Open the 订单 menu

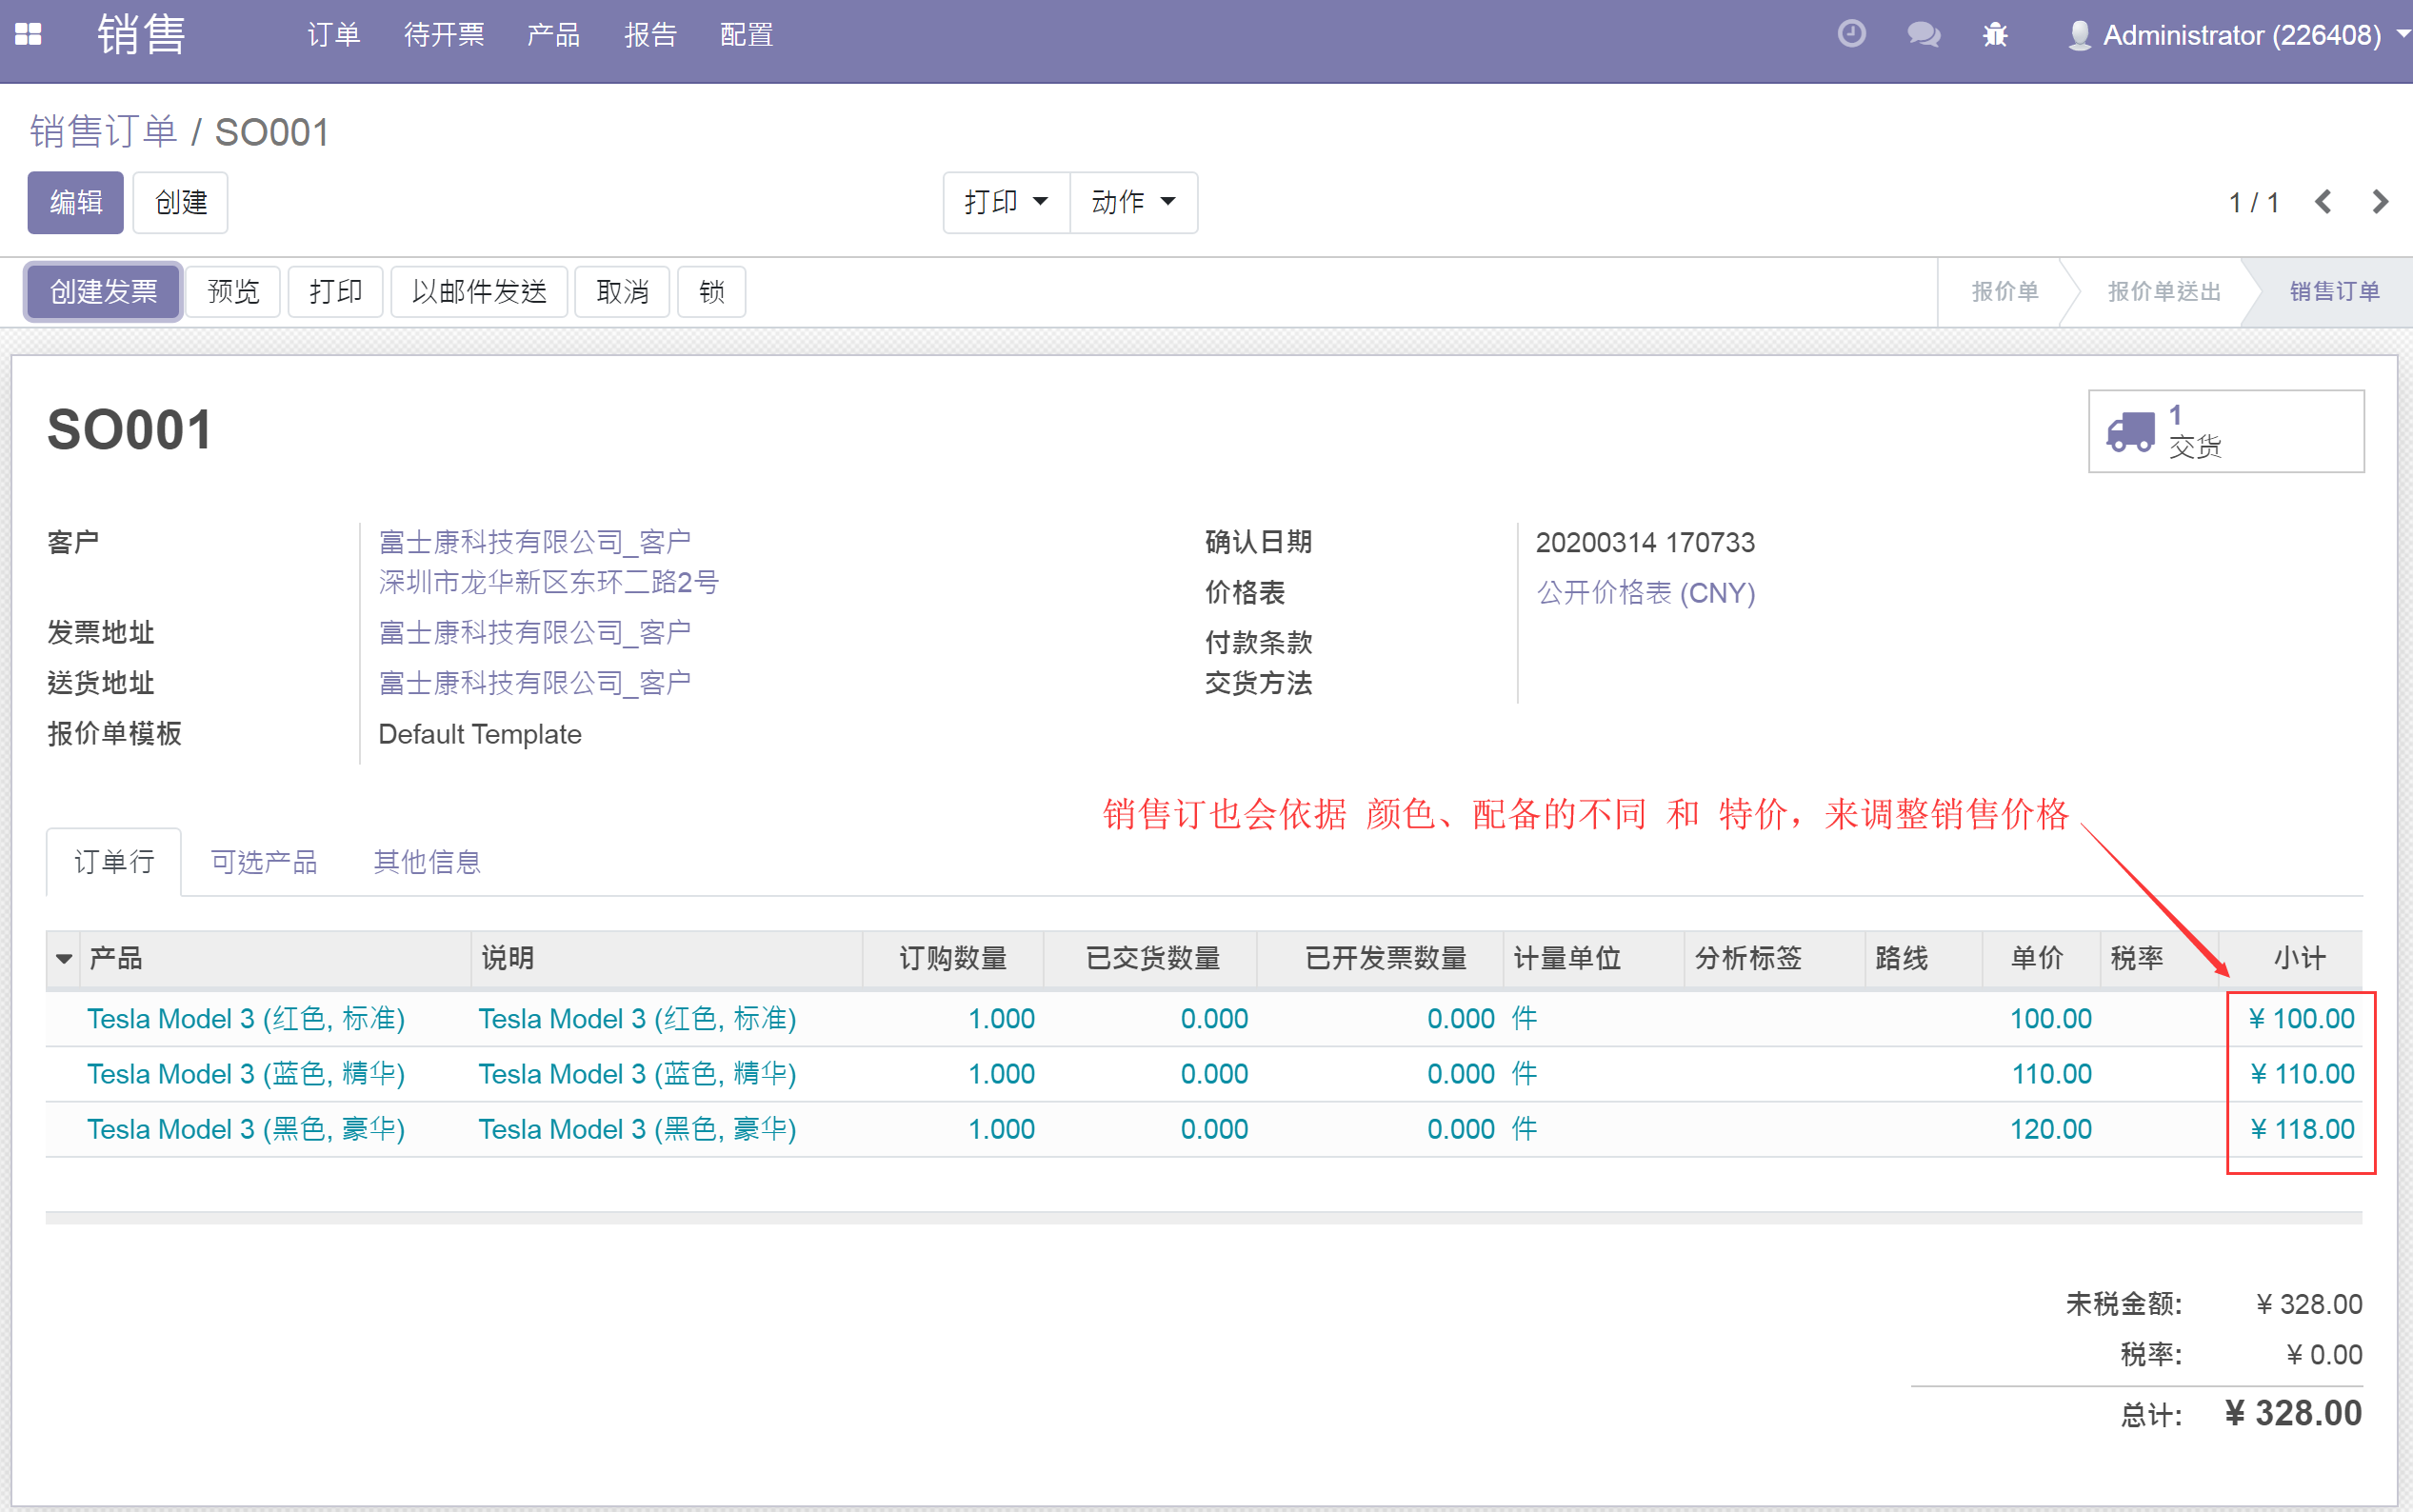pyautogui.click(x=333, y=35)
